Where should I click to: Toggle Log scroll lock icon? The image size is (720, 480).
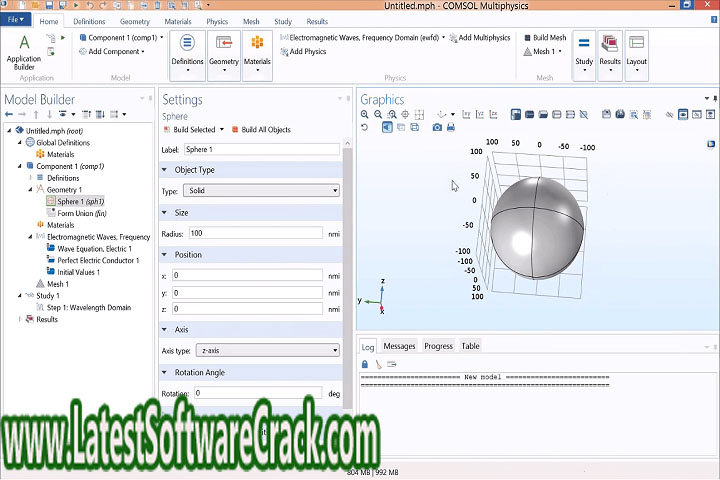(365, 364)
